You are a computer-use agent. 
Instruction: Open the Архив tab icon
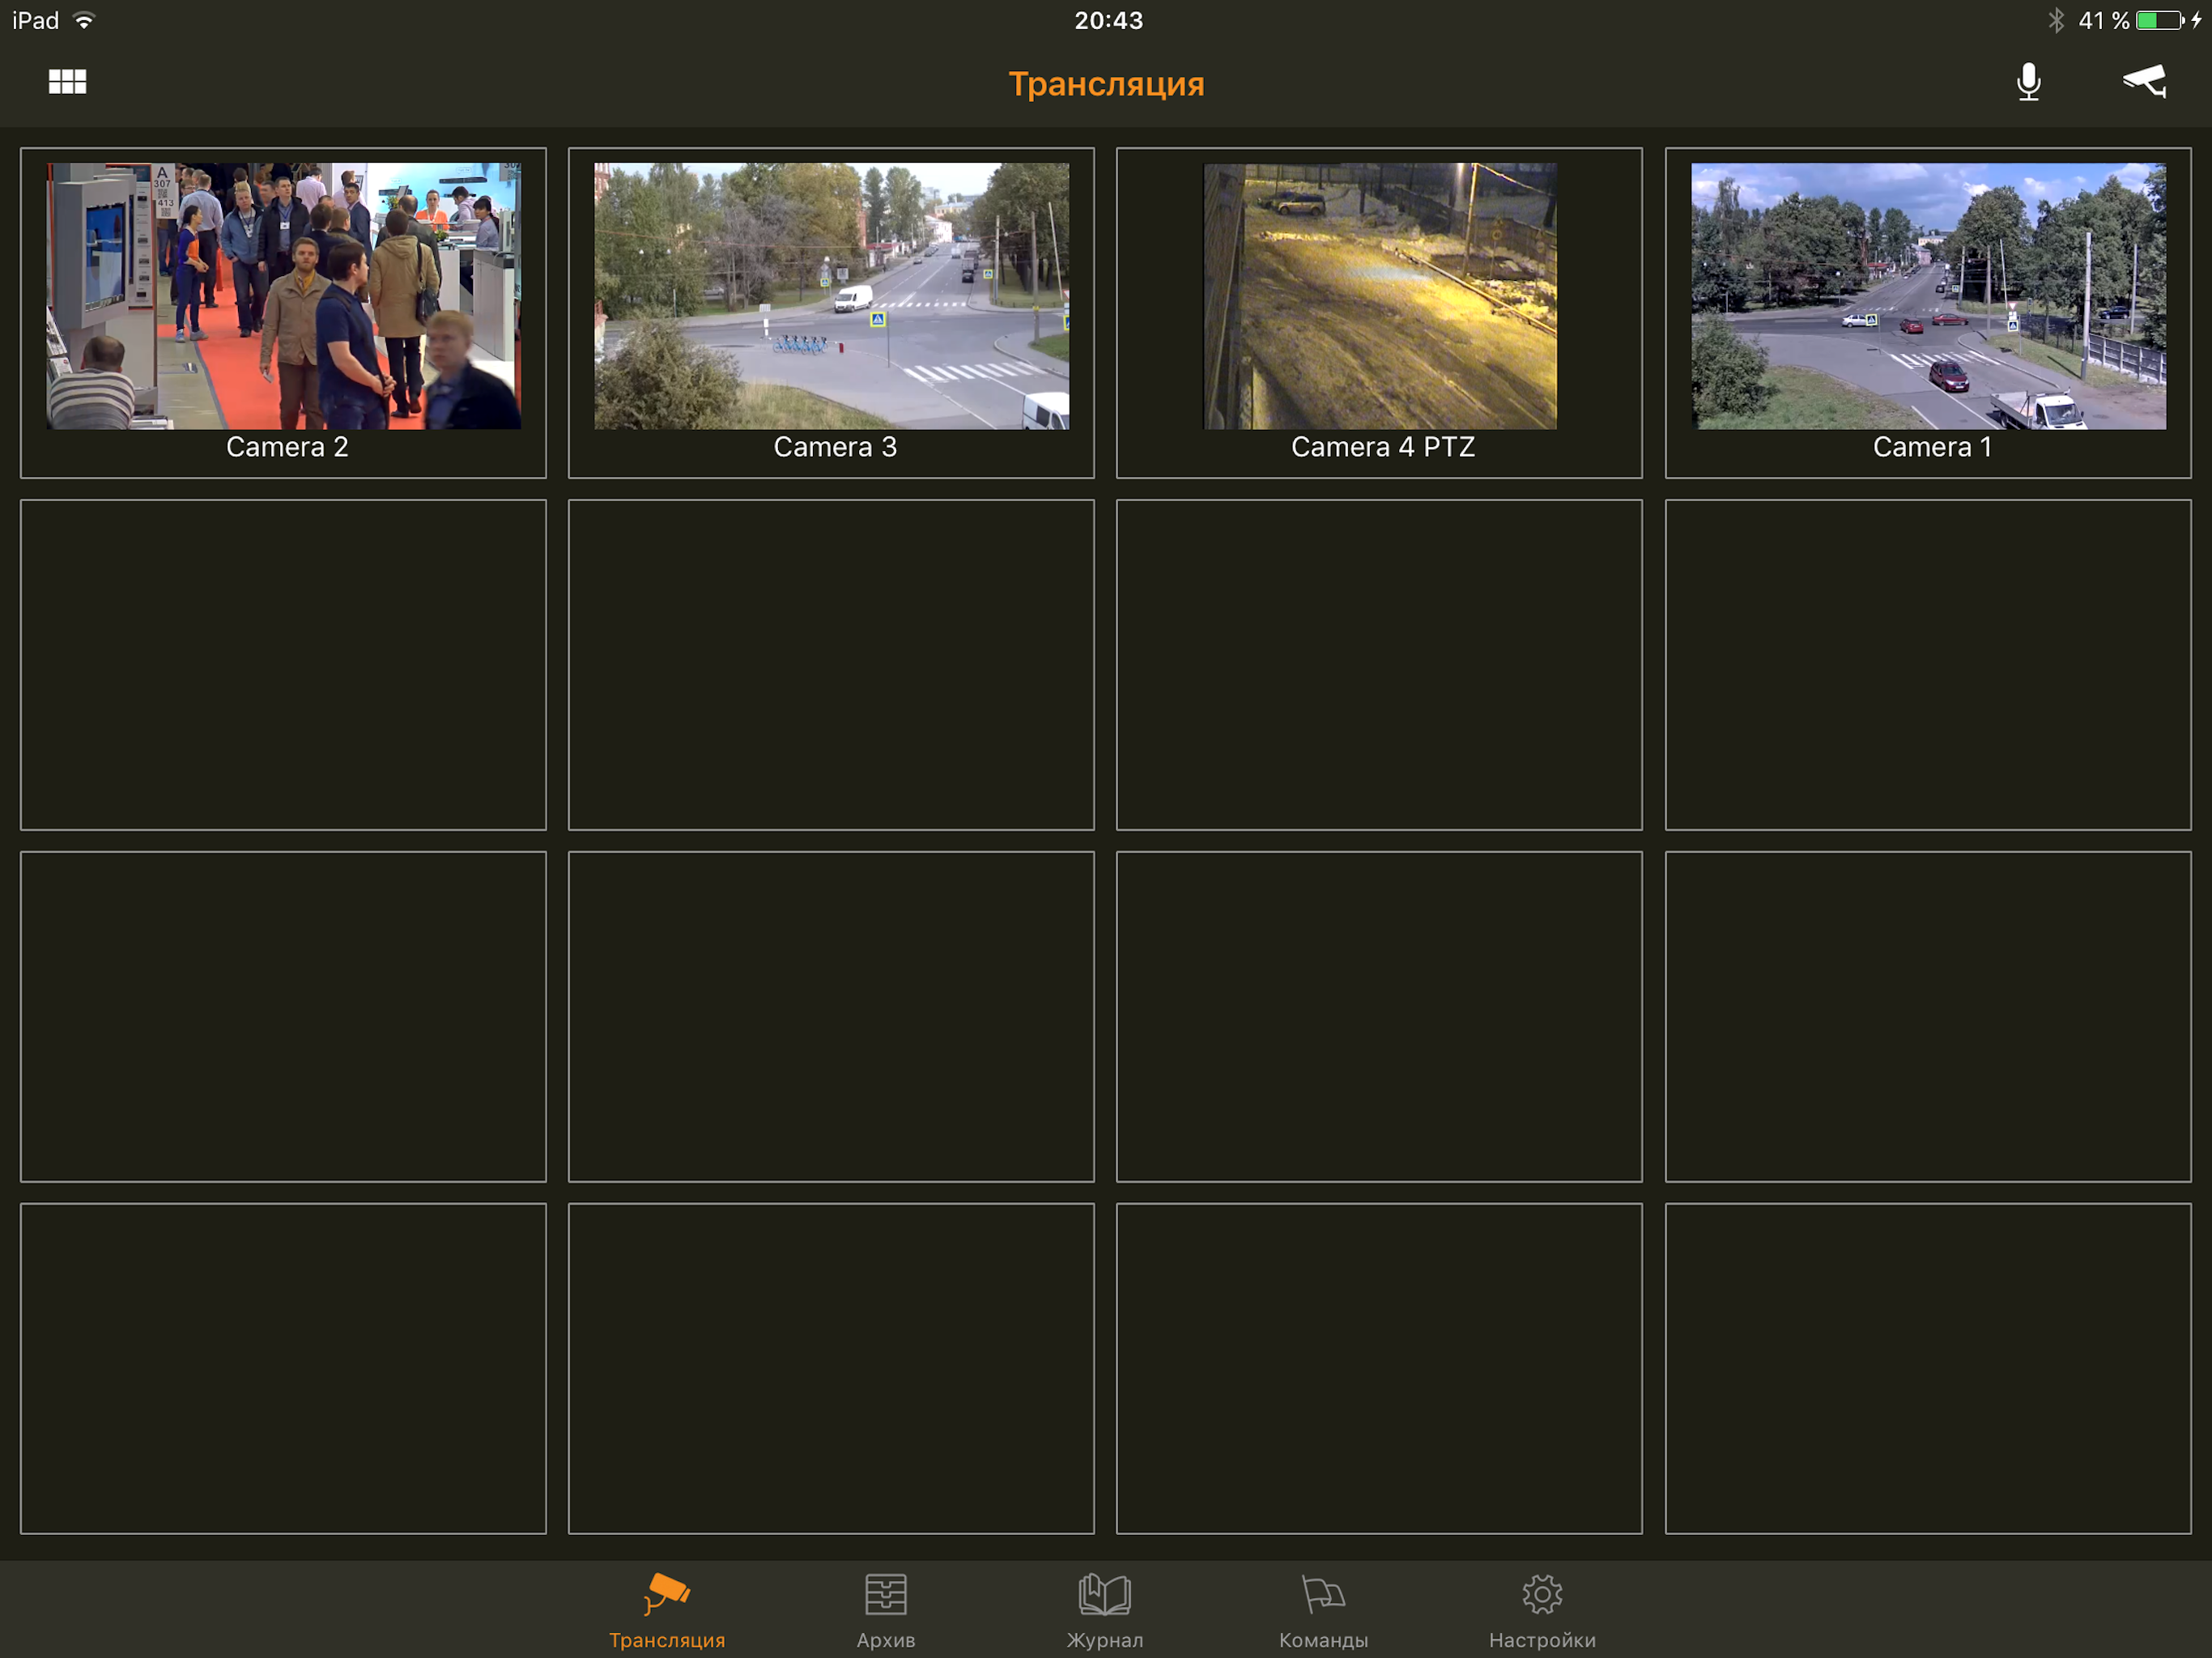pyautogui.click(x=886, y=1594)
